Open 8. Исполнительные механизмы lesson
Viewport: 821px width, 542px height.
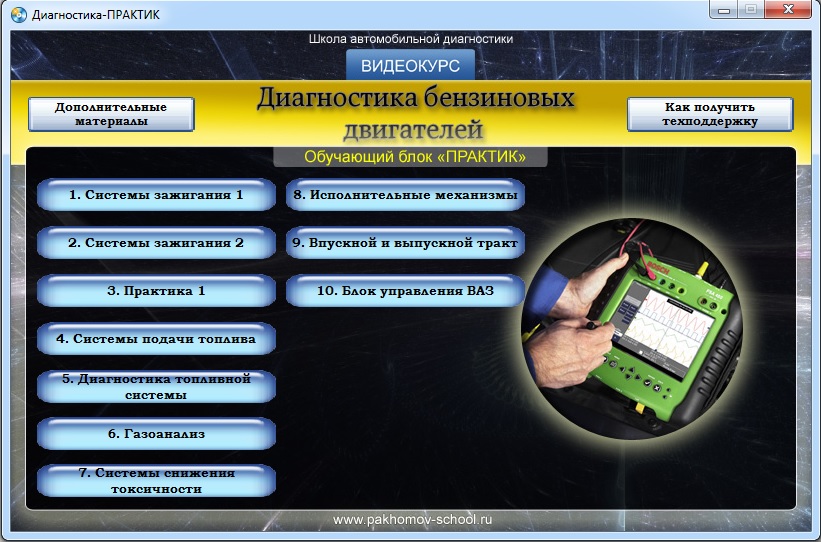pyautogui.click(x=405, y=195)
